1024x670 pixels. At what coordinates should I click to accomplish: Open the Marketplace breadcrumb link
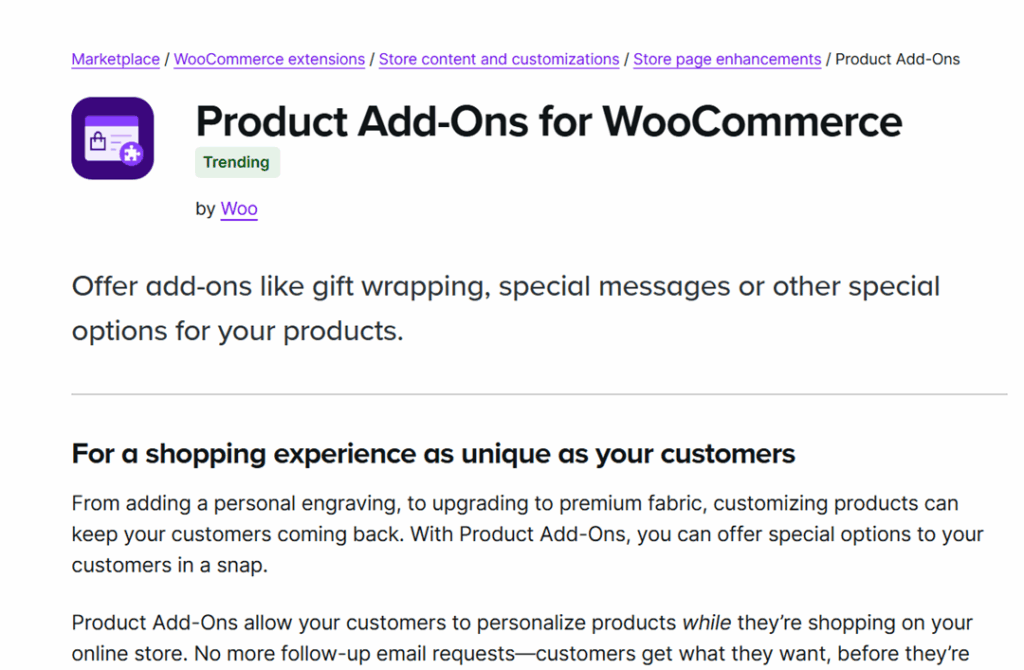[x=115, y=59]
